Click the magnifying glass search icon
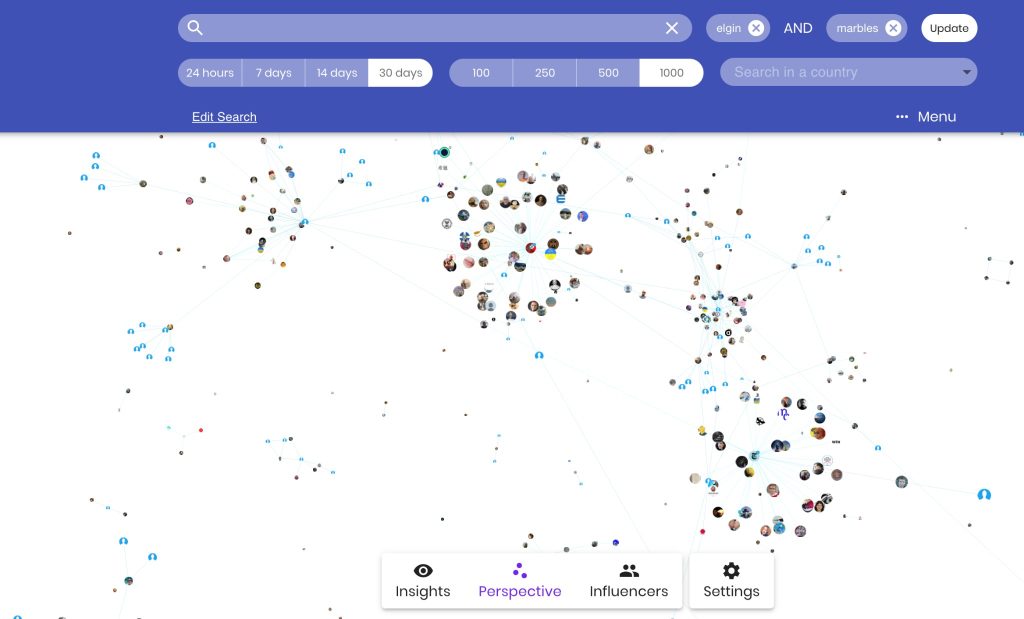The height and width of the screenshot is (619, 1024). tap(196, 28)
